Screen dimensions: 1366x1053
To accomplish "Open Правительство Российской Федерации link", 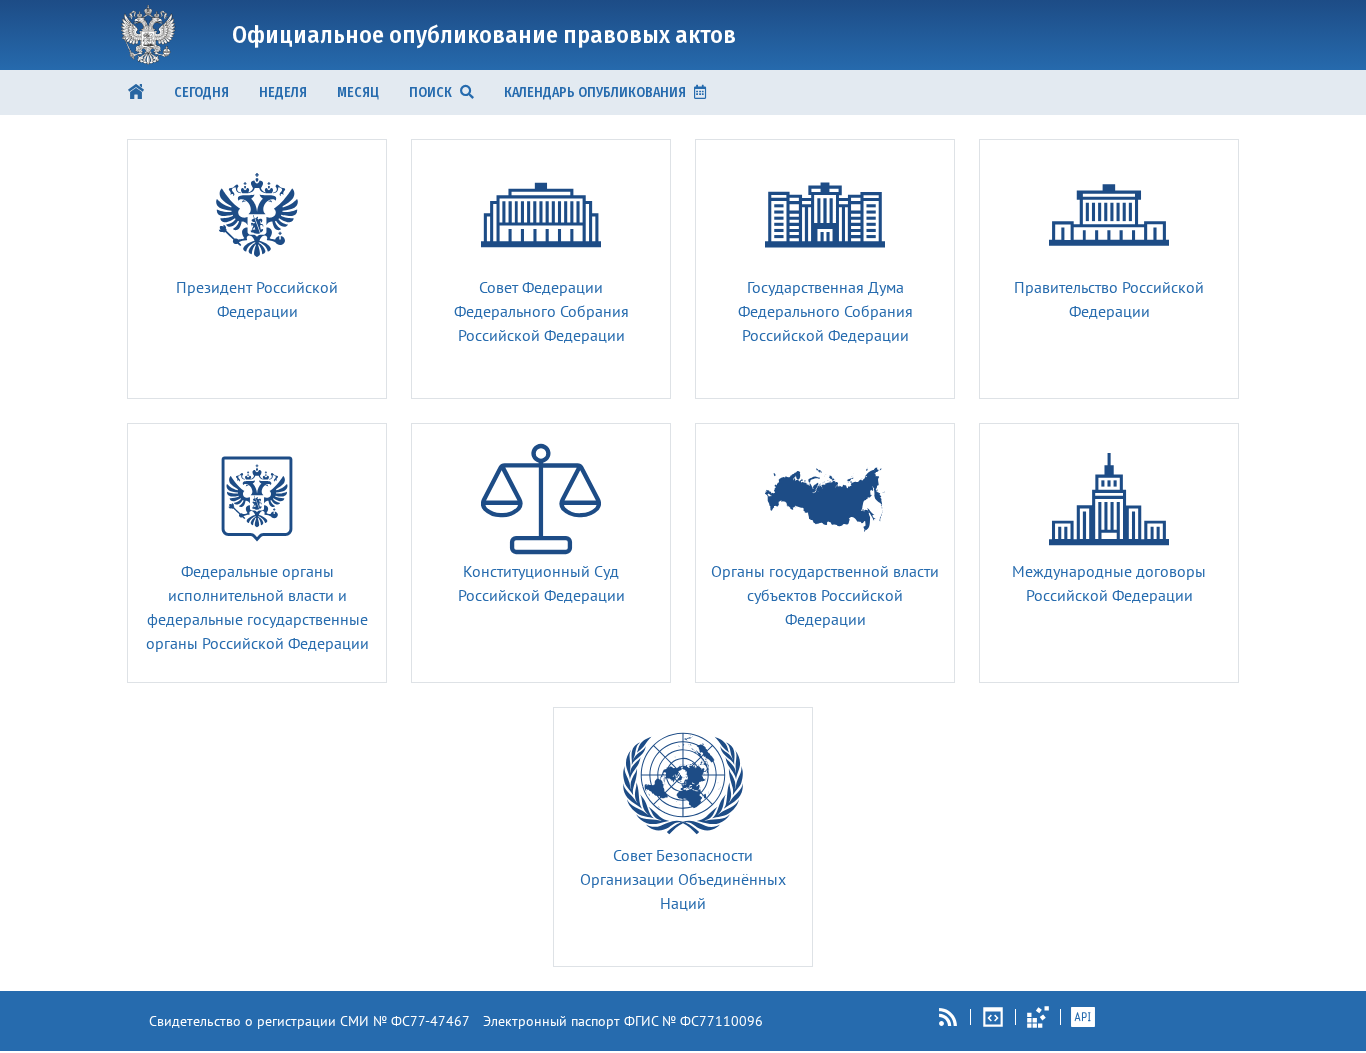I will (x=1109, y=300).
